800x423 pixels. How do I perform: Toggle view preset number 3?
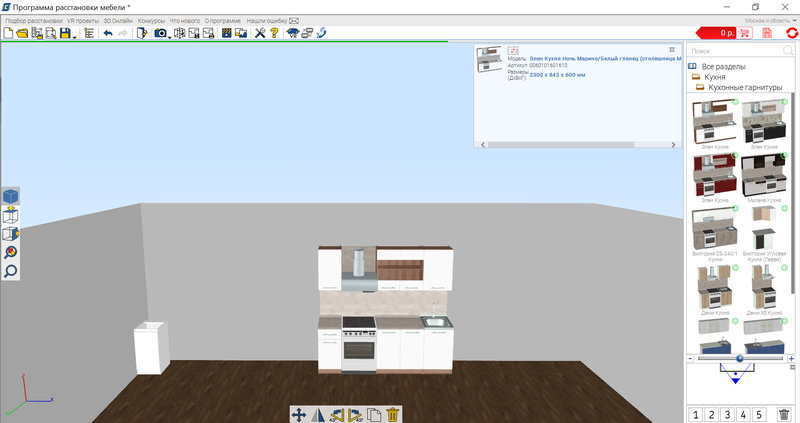pyautogui.click(x=728, y=415)
